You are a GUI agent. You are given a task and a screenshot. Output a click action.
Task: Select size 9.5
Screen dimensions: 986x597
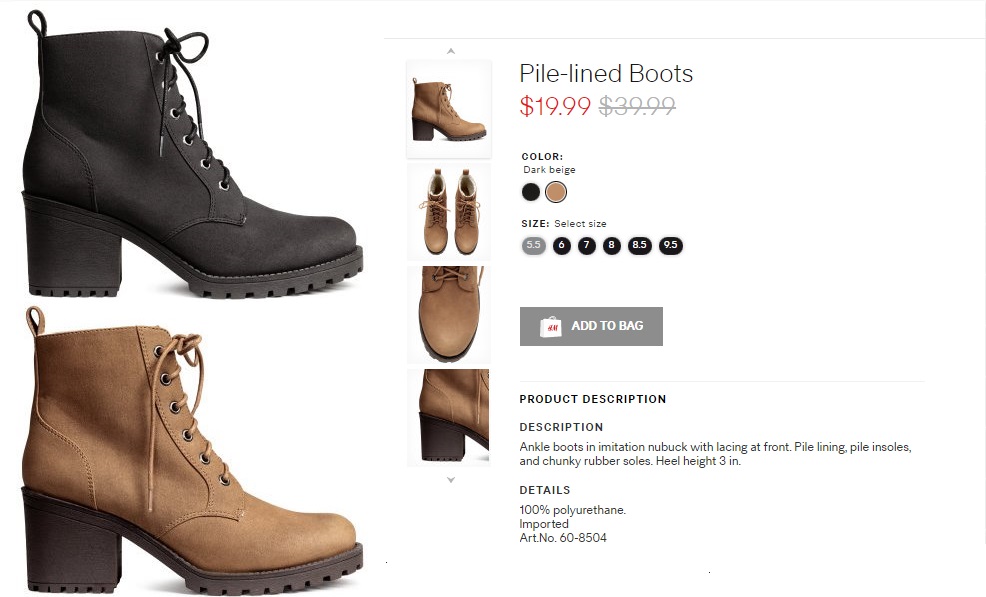670,245
